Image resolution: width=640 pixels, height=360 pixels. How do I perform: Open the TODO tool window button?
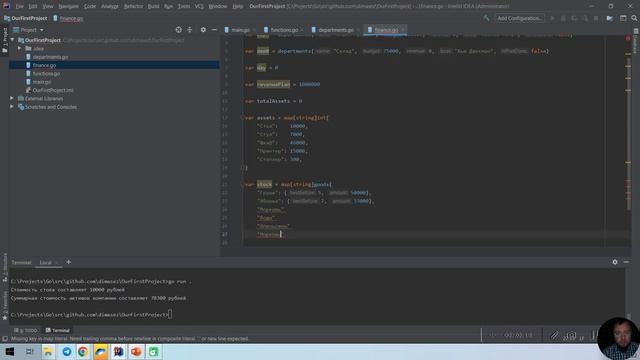[25, 330]
